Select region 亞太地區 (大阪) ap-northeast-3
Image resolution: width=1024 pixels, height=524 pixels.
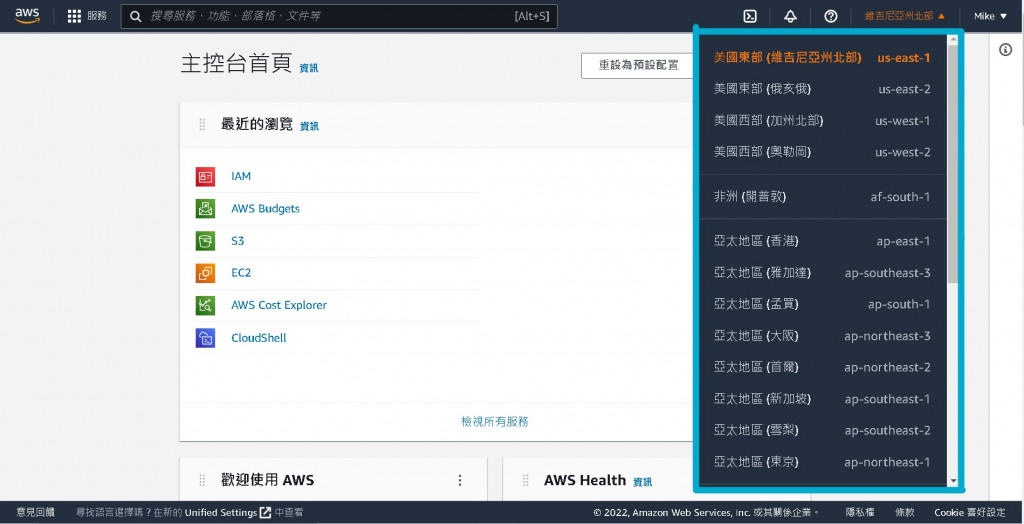coord(822,336)
